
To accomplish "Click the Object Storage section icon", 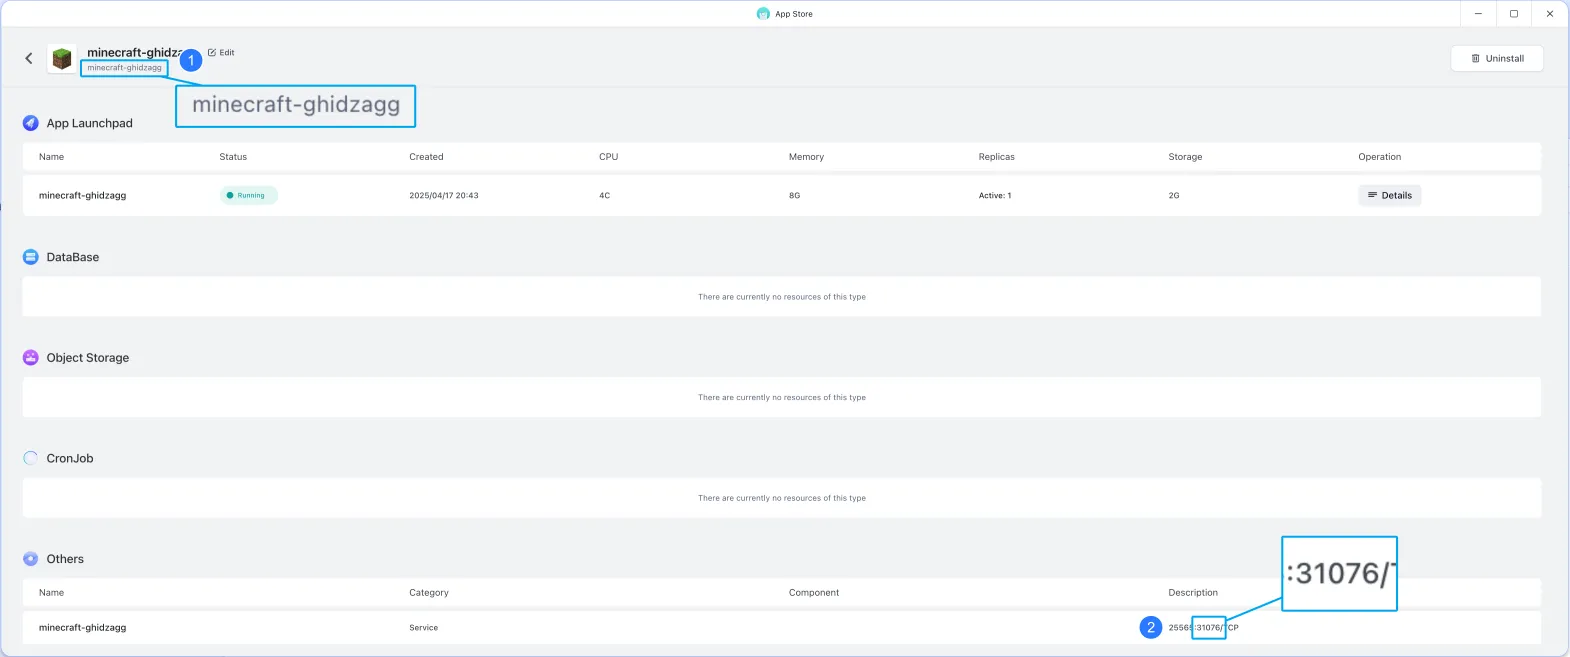I will [x=31, y=357].
